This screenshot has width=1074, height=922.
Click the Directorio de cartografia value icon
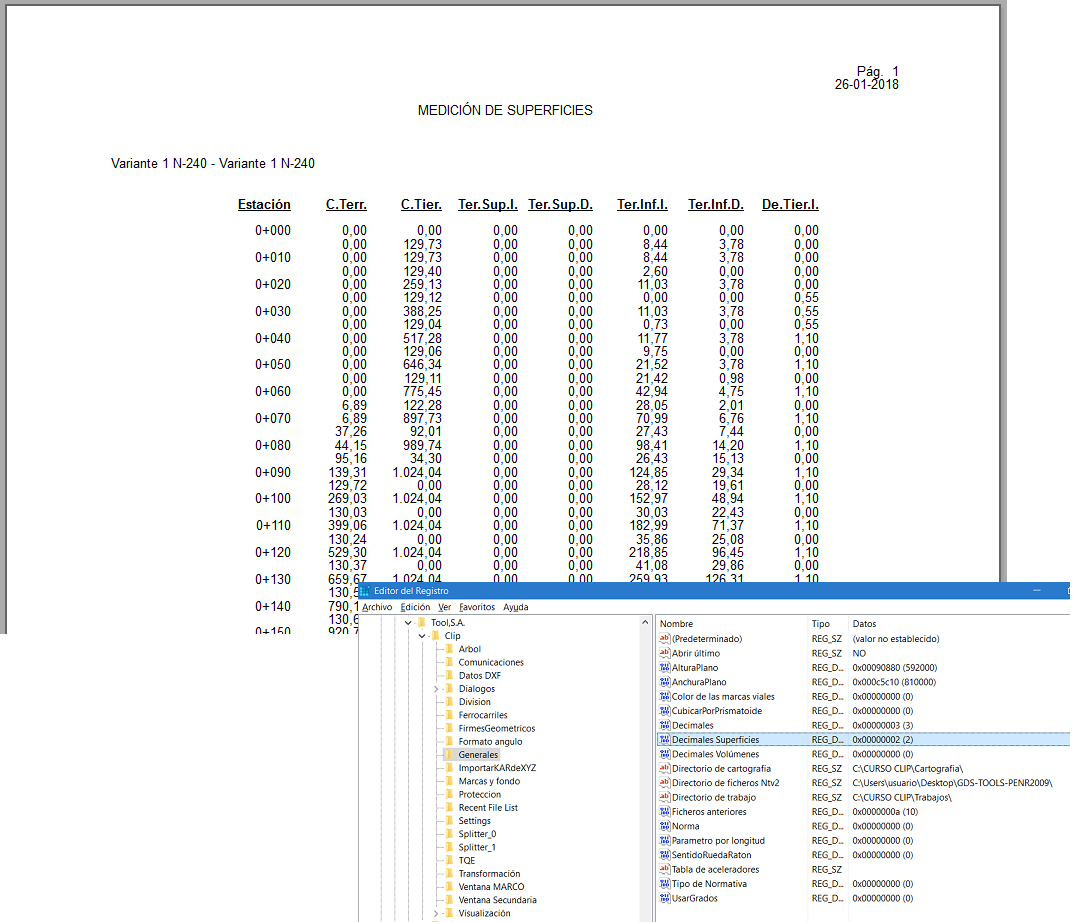(x=664, y=769)
